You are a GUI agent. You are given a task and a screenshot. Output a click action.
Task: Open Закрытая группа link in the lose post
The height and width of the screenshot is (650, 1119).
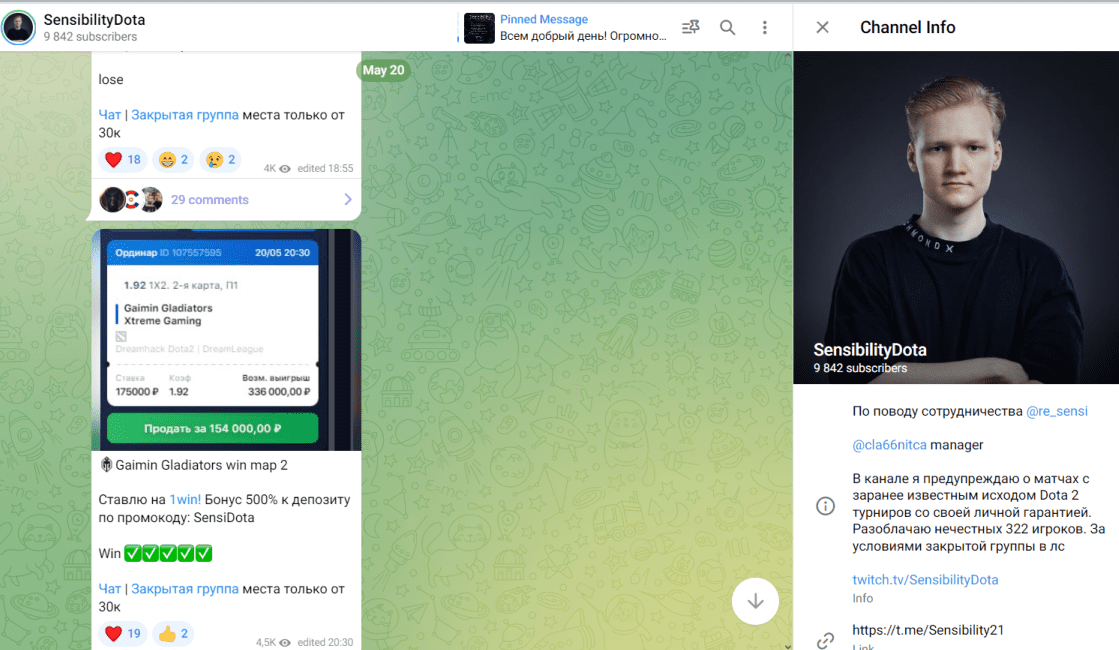(185, 115)
